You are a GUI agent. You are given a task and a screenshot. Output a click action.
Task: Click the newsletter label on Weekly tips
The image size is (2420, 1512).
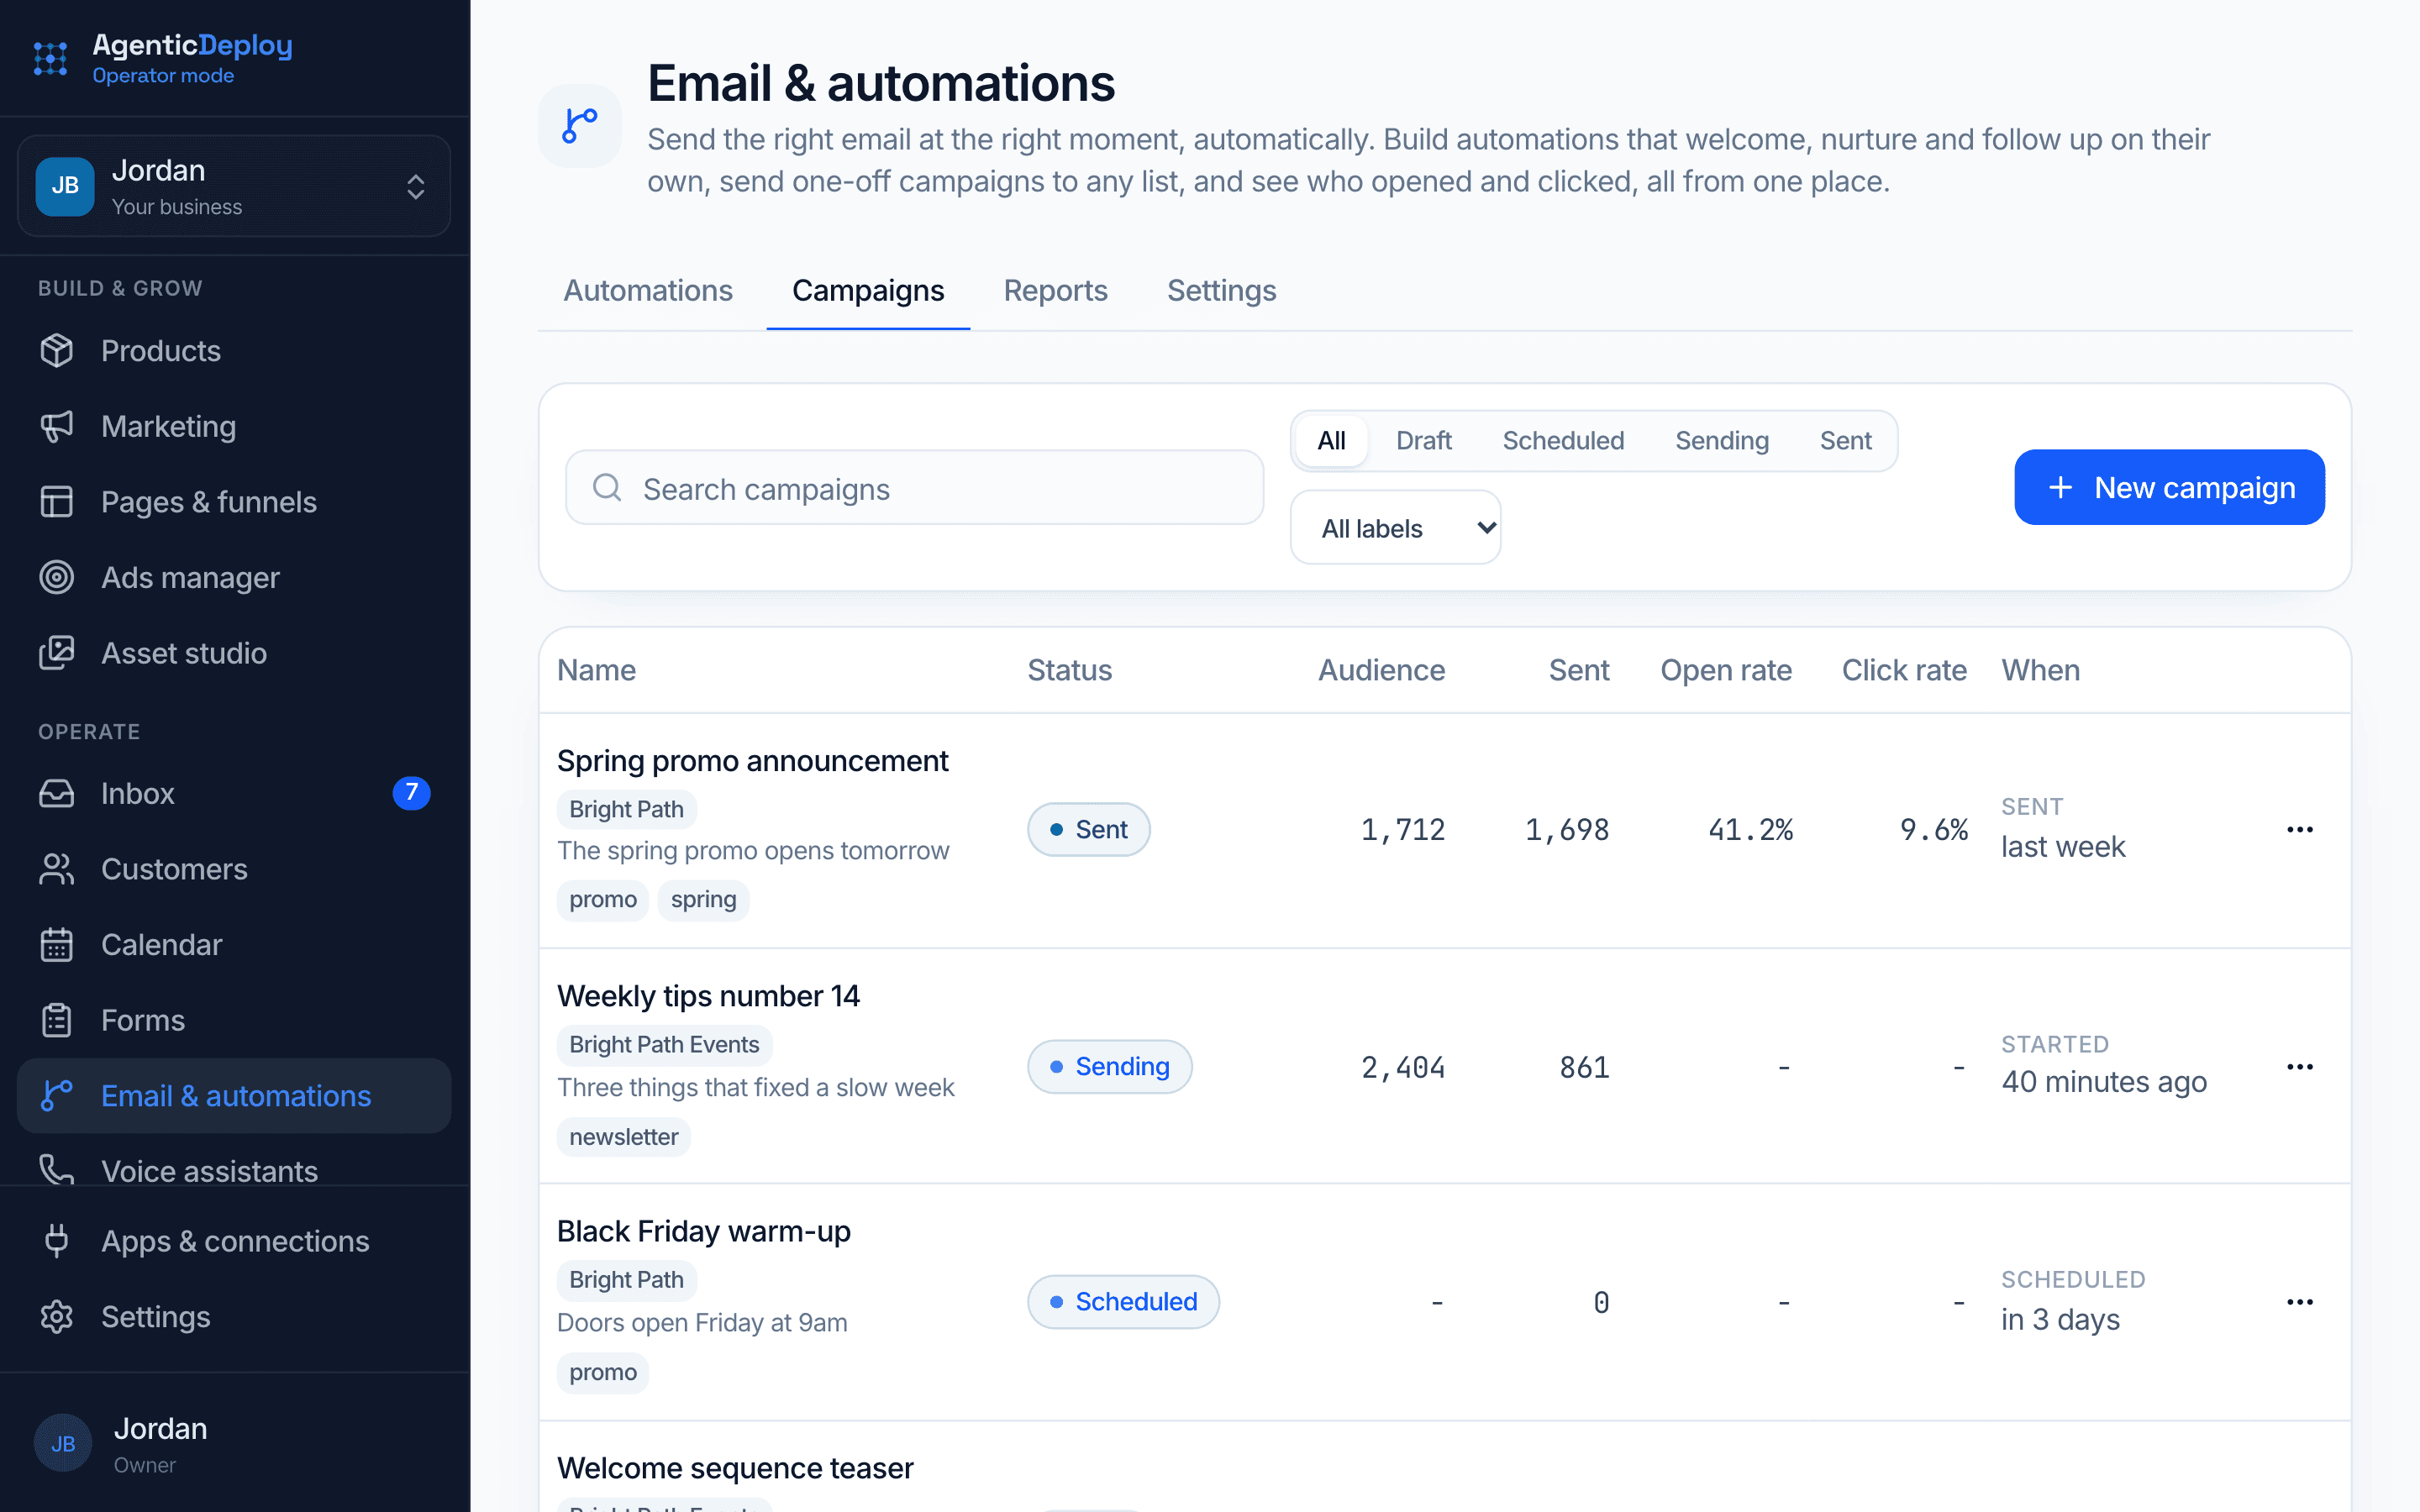point(623,1137)
